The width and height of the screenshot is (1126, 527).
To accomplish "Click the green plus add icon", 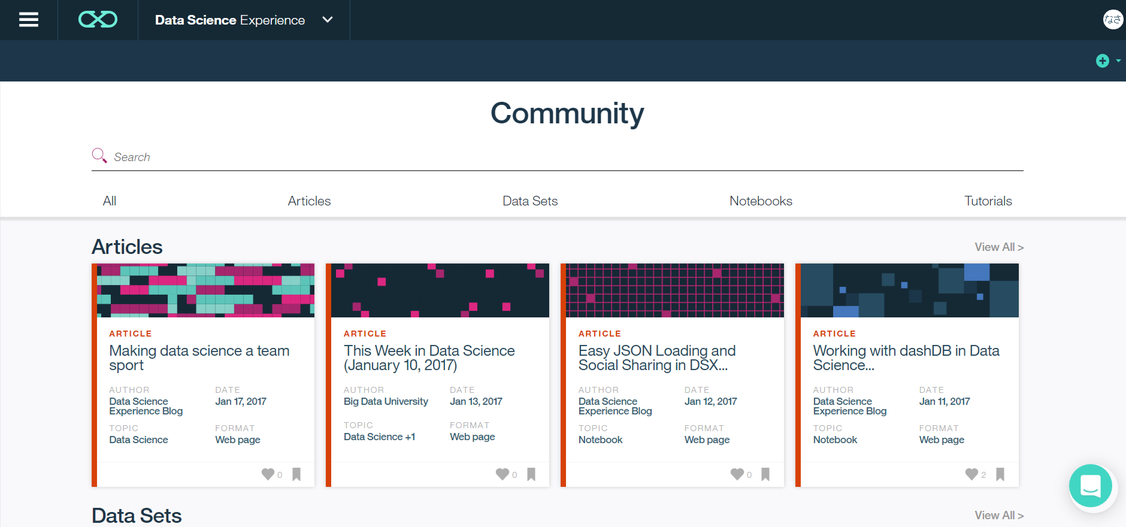I will pyautogui.click(x=1102, y=61).
